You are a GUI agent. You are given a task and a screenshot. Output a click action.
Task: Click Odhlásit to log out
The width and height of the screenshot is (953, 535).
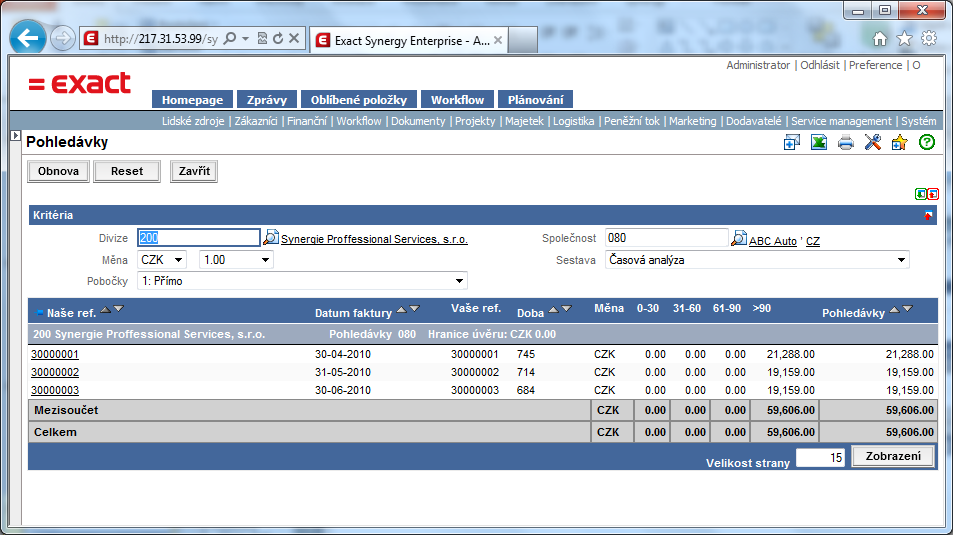coord(819,65)
